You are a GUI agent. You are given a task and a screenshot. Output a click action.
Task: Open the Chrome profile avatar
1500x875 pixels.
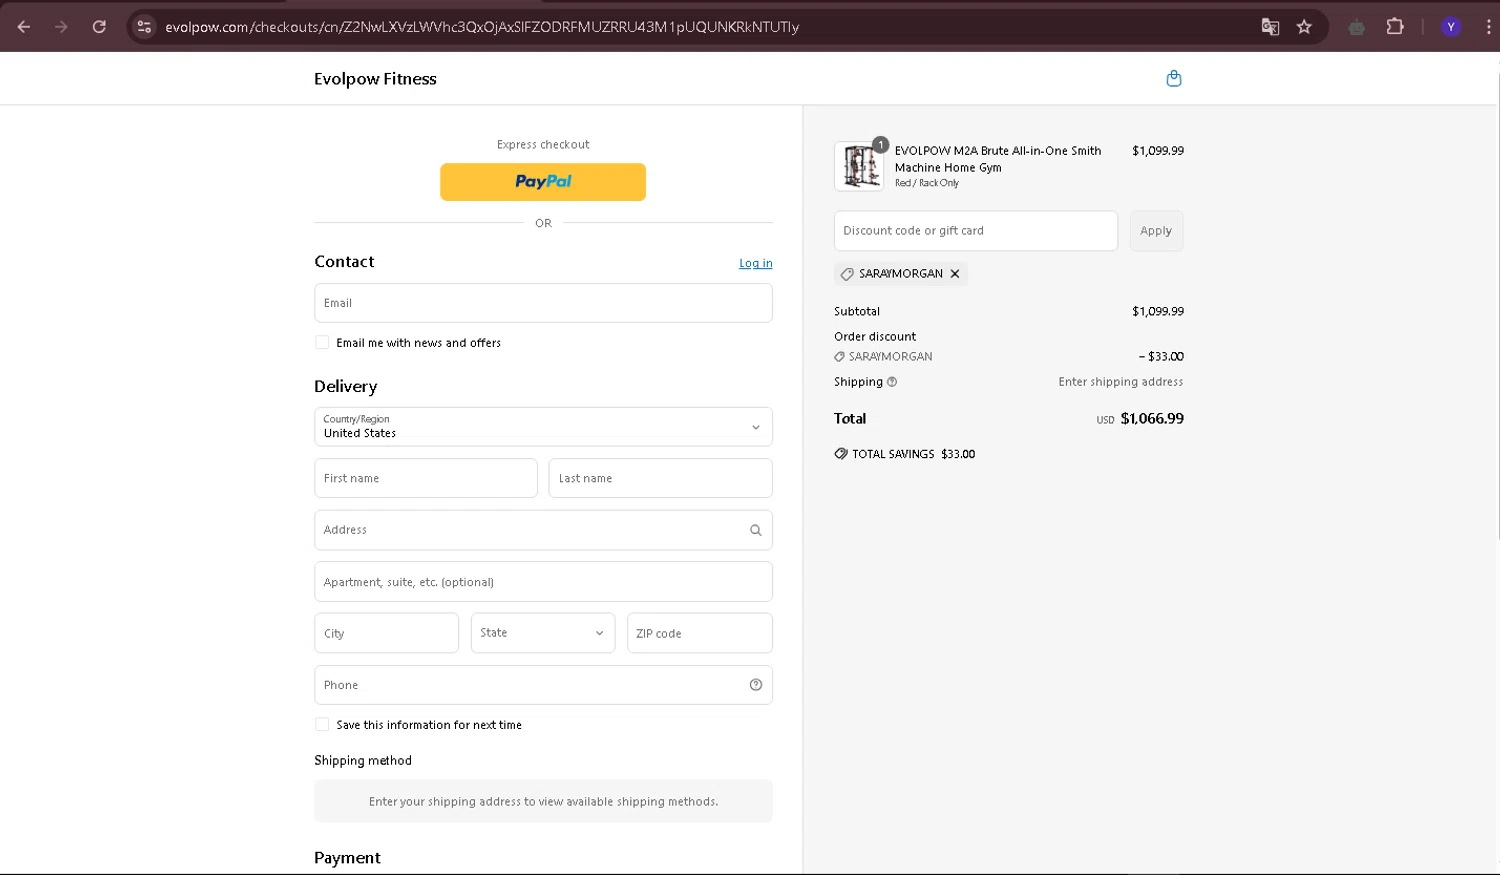[1451, 27]
